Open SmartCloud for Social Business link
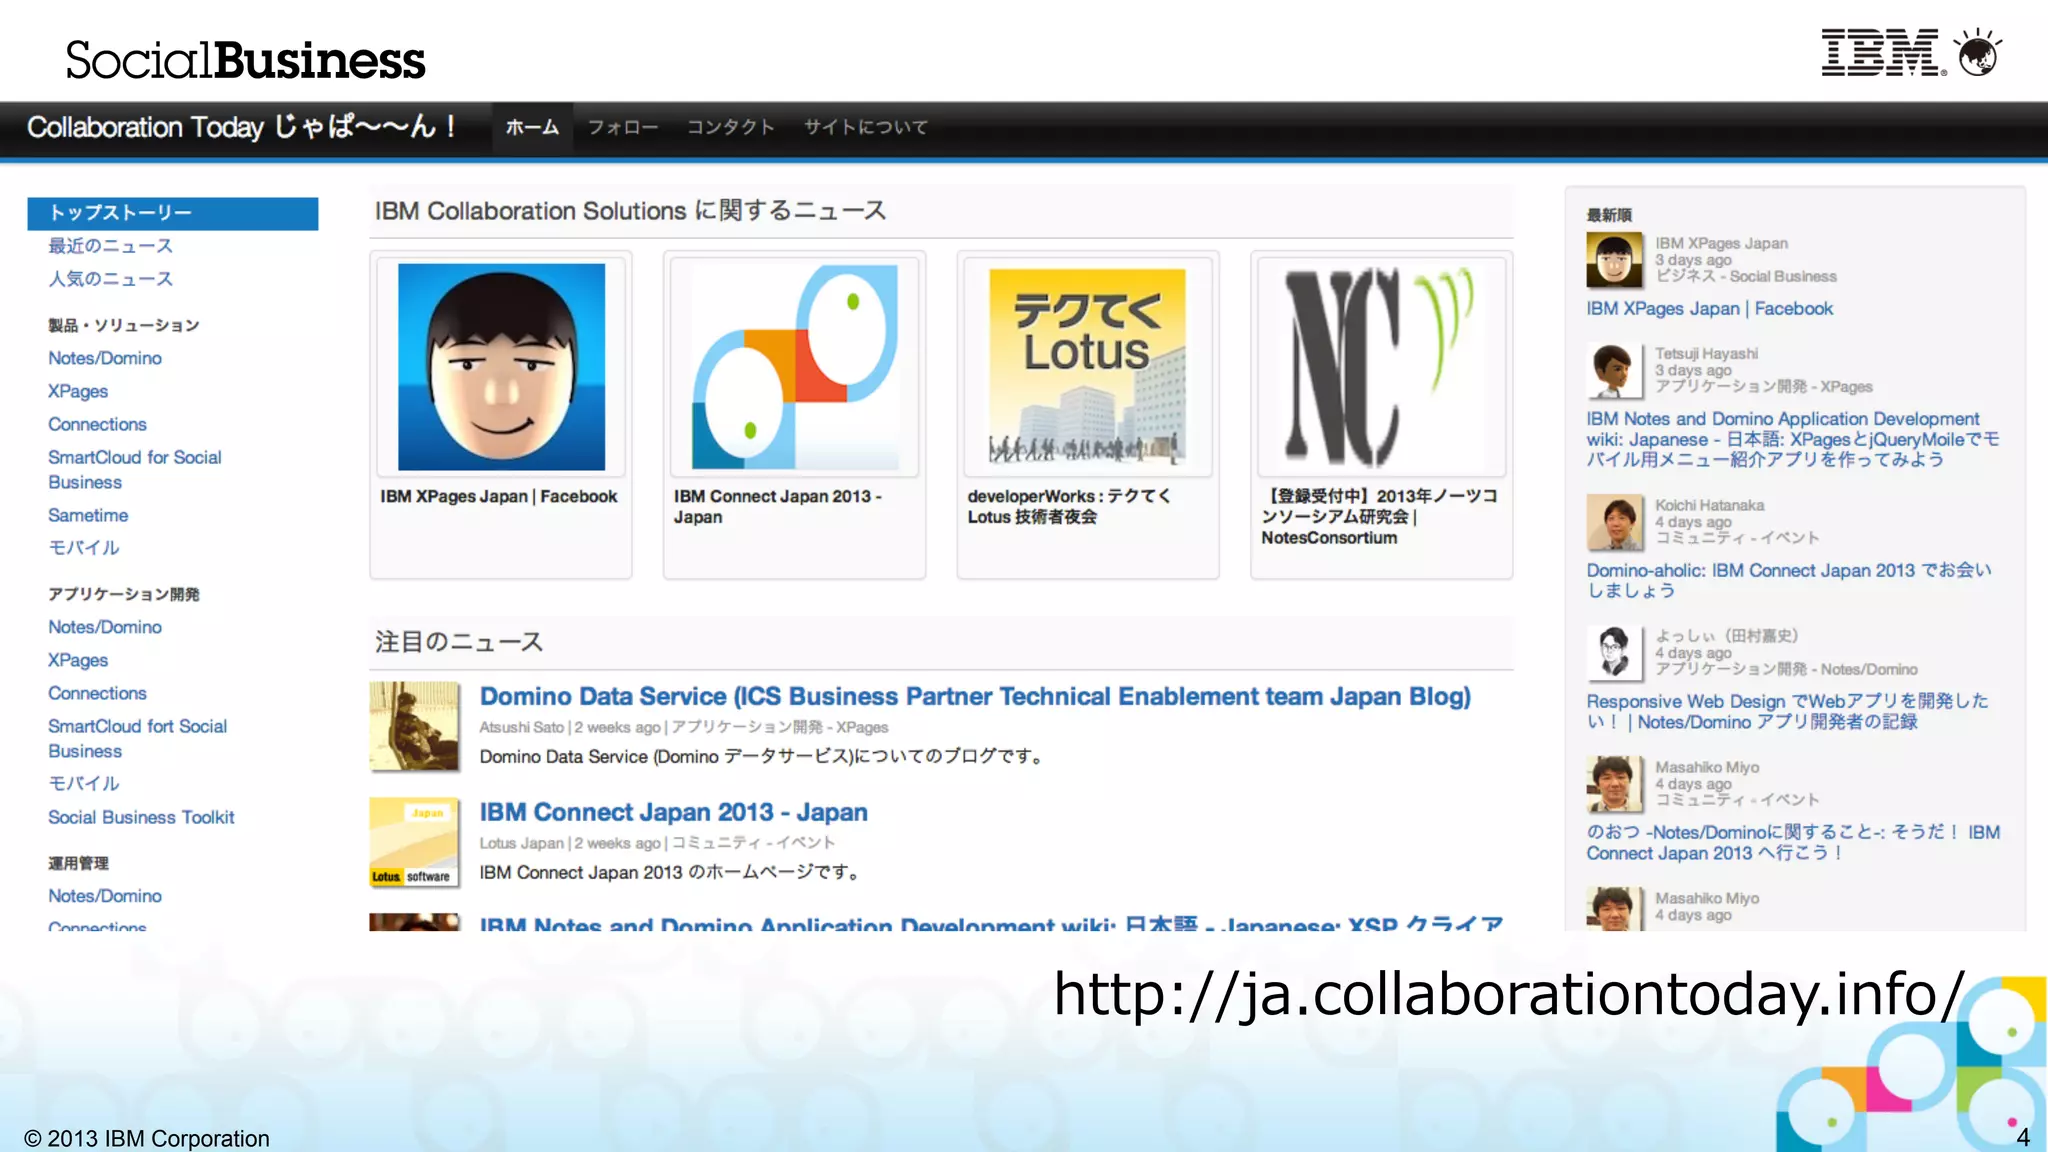The width and height of the screenshot is (2048, 1152). click(135, 470)
